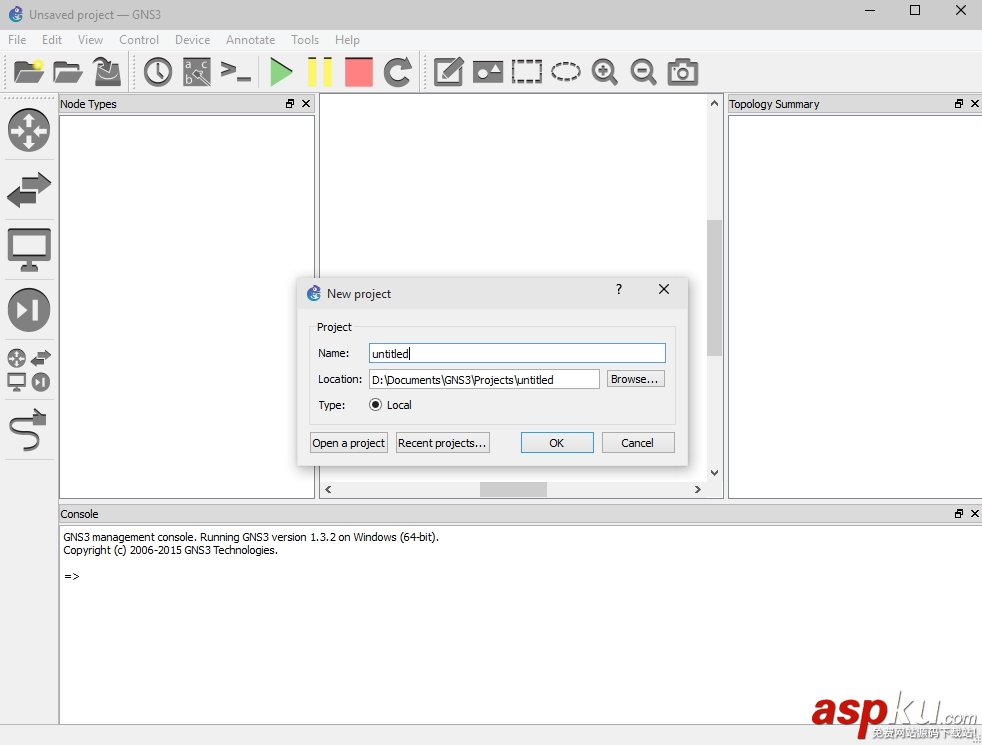The width and height of the screenshot is (982, 745).
Task: Cancel the New project dialog
Action: (638, 443)
